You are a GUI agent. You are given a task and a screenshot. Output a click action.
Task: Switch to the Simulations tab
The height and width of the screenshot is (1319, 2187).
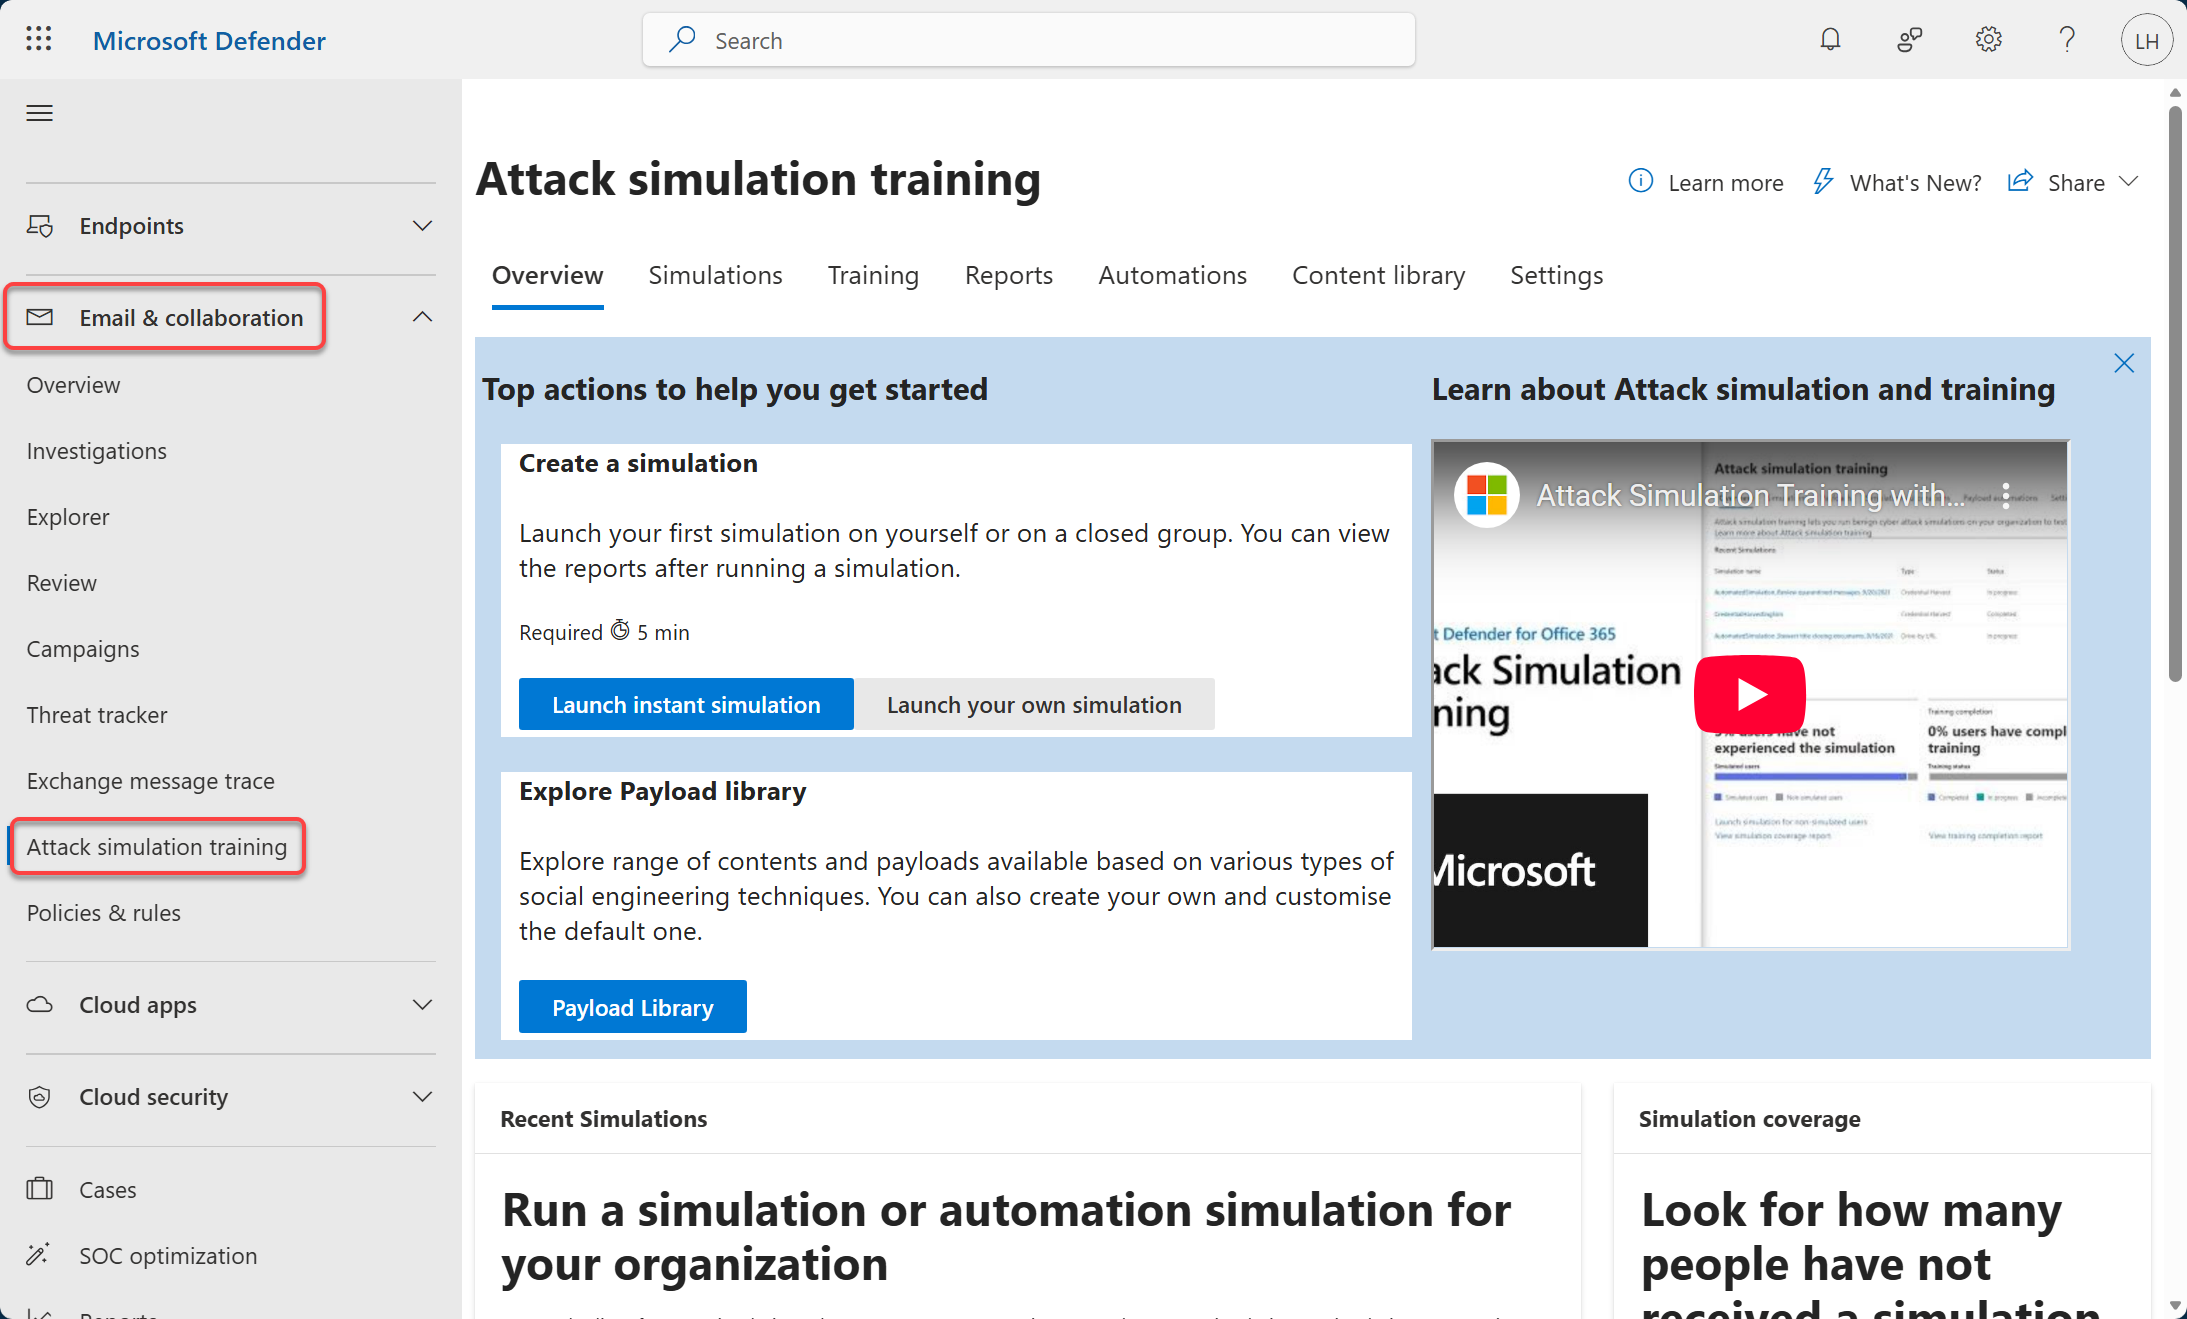click(x=715, y=275)
